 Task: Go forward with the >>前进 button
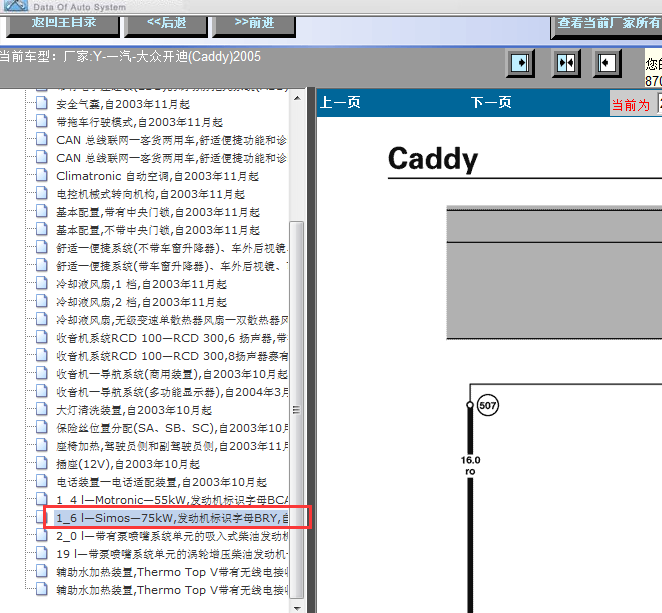(x=254, y=25)
